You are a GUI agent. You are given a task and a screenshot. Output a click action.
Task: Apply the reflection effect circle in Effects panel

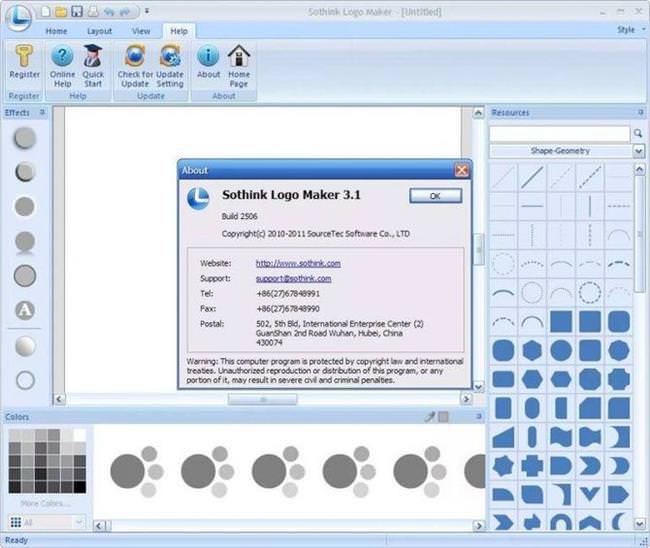click(25, 243)
